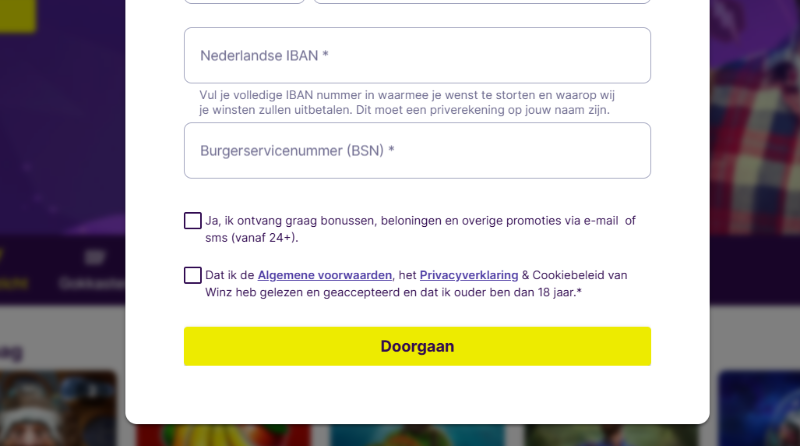This screenshot has width=800, height=446.
Task: Enable bonuses and promotions opt-in checkbox
Action: tap(193, 221)
